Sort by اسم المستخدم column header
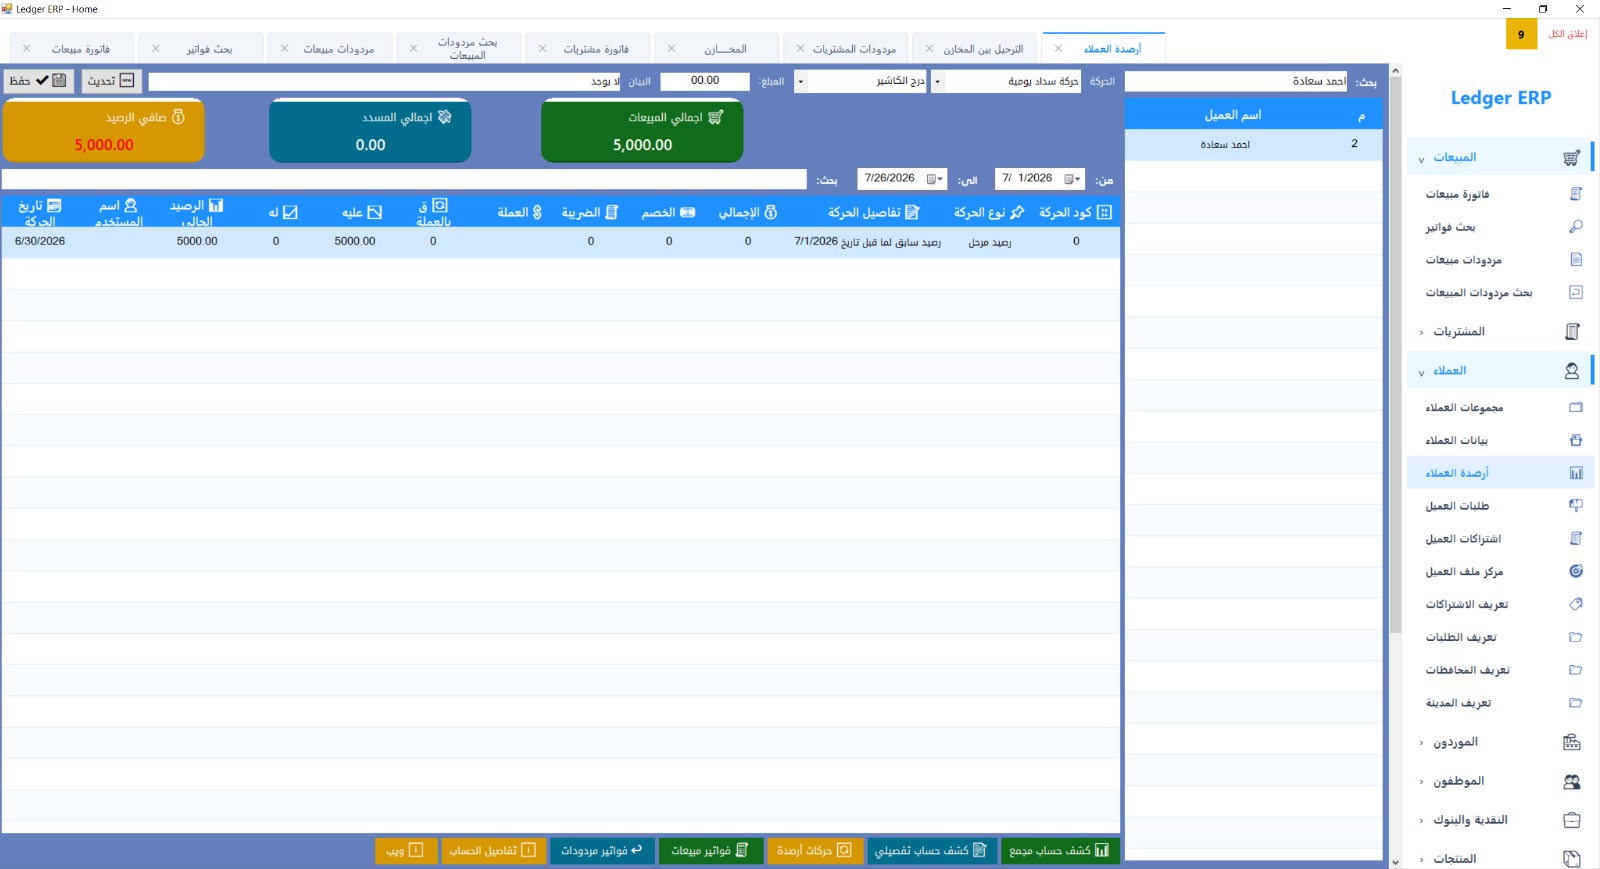Screen dimensions: 1600x869 [118, 212]
